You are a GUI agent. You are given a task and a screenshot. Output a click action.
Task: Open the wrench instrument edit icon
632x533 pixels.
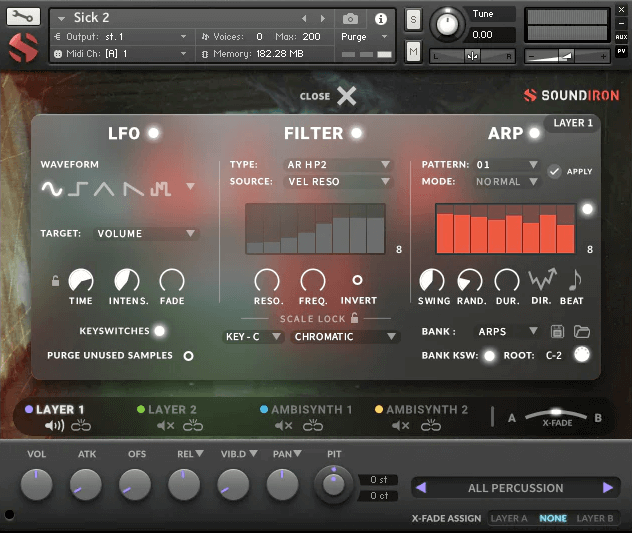(23, 17)
